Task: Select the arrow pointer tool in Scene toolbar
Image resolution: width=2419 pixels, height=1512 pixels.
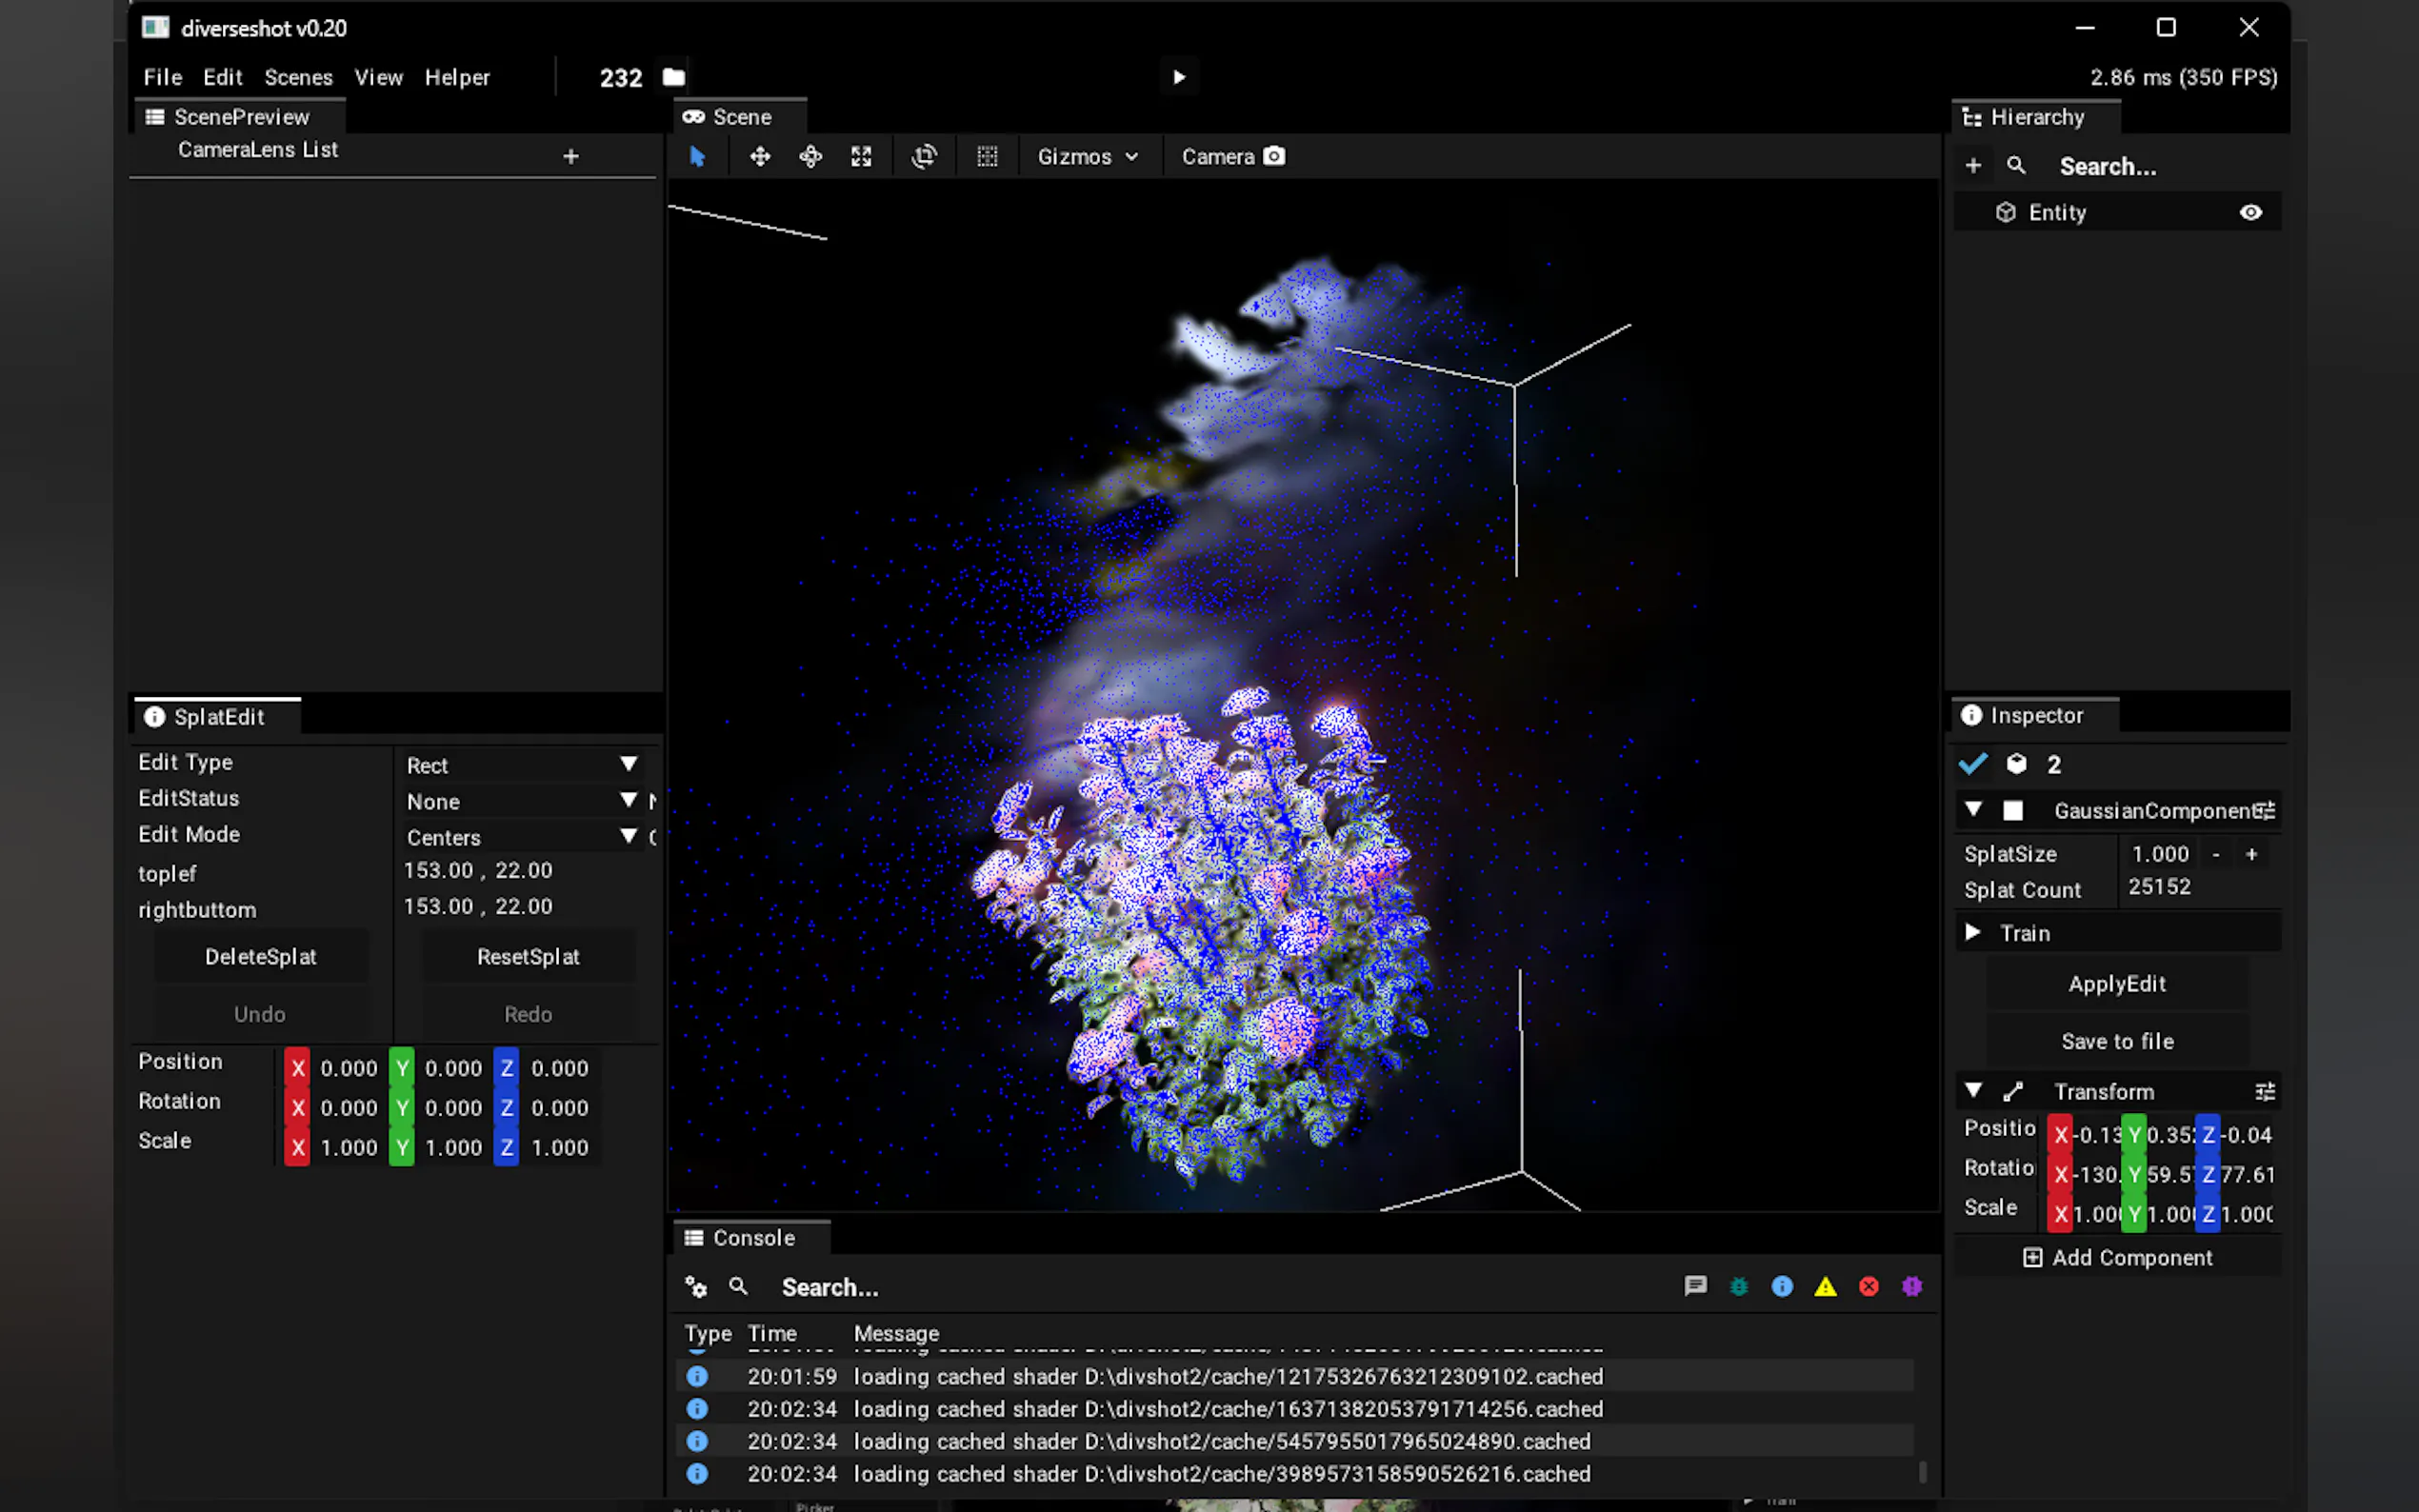Action: tap(697, 156)
